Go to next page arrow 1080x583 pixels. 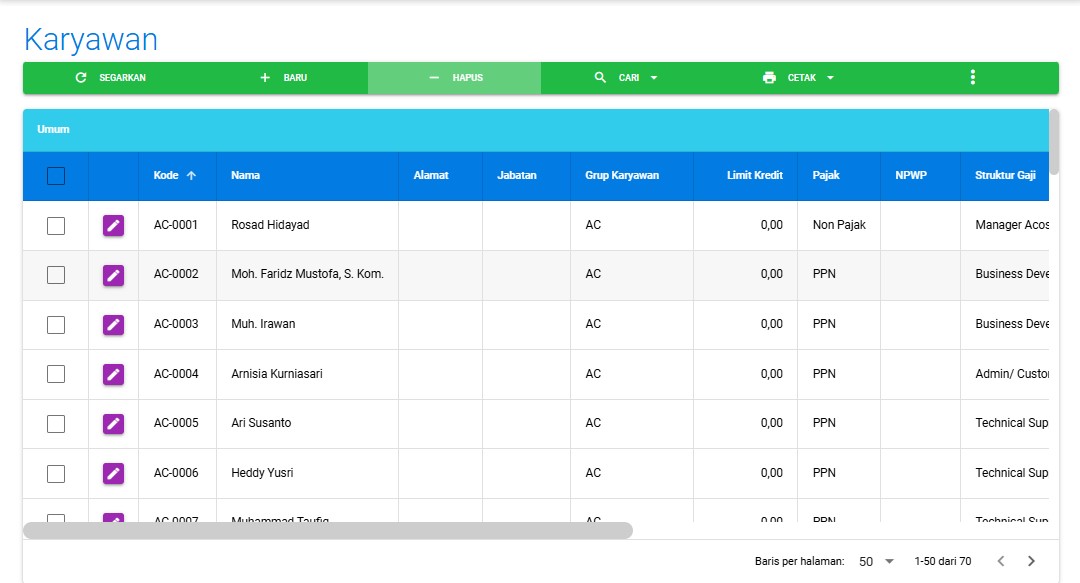click(x=1032, y=561)
